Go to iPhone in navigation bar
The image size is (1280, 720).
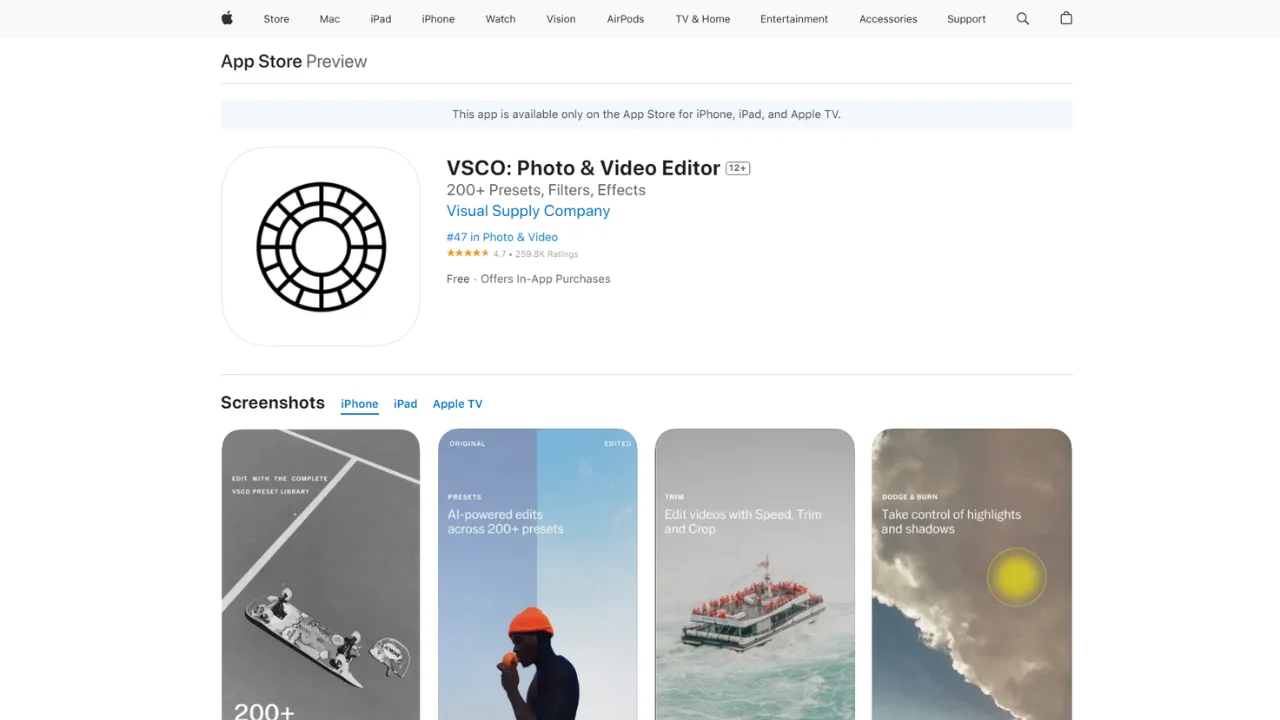pyautogui.click(x=438, y=19)
